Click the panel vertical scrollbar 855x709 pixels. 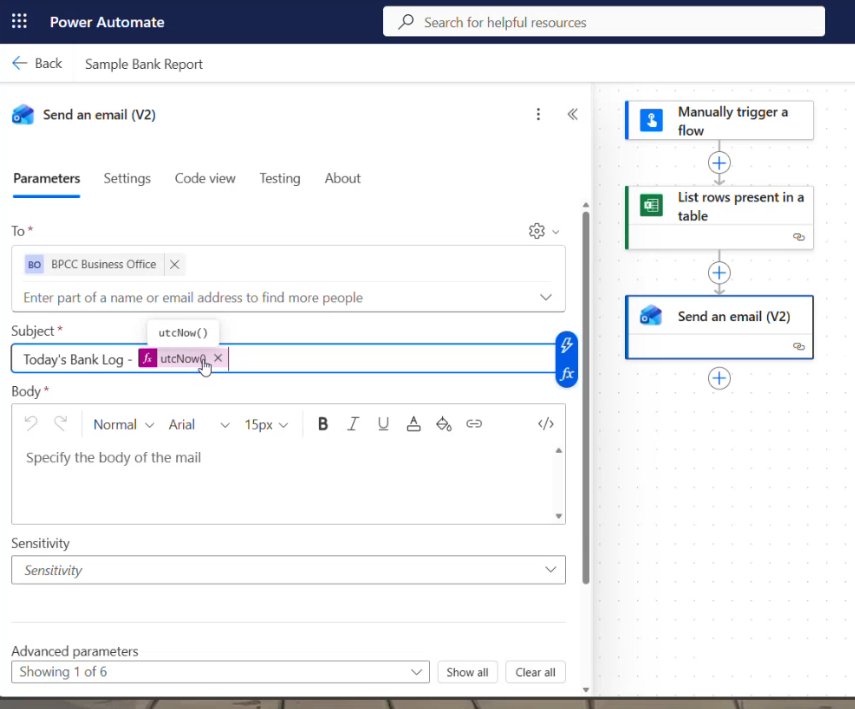click(586, 398)
